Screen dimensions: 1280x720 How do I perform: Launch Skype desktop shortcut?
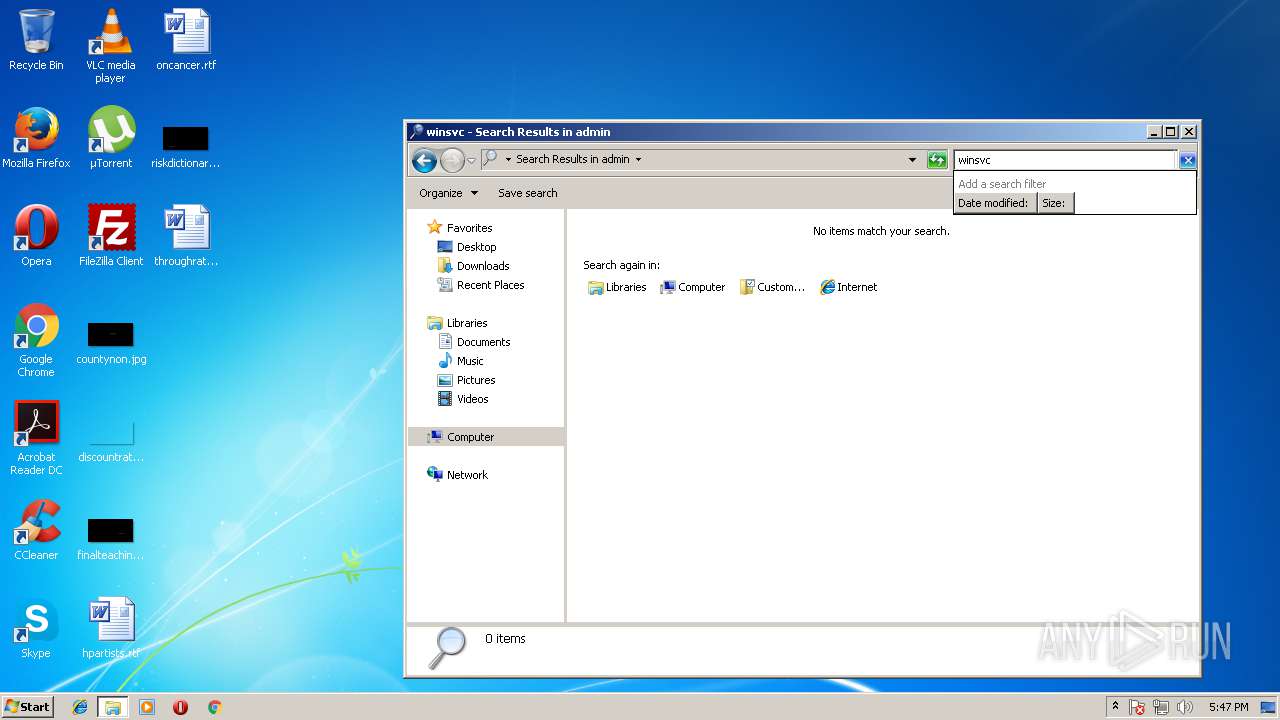(x=36, y=628)
